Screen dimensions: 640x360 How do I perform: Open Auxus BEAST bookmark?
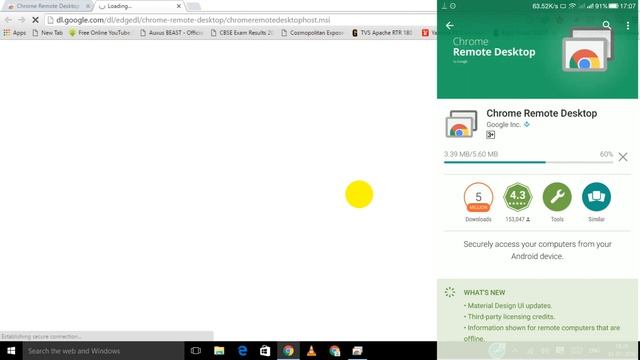(x=171, y=33)
